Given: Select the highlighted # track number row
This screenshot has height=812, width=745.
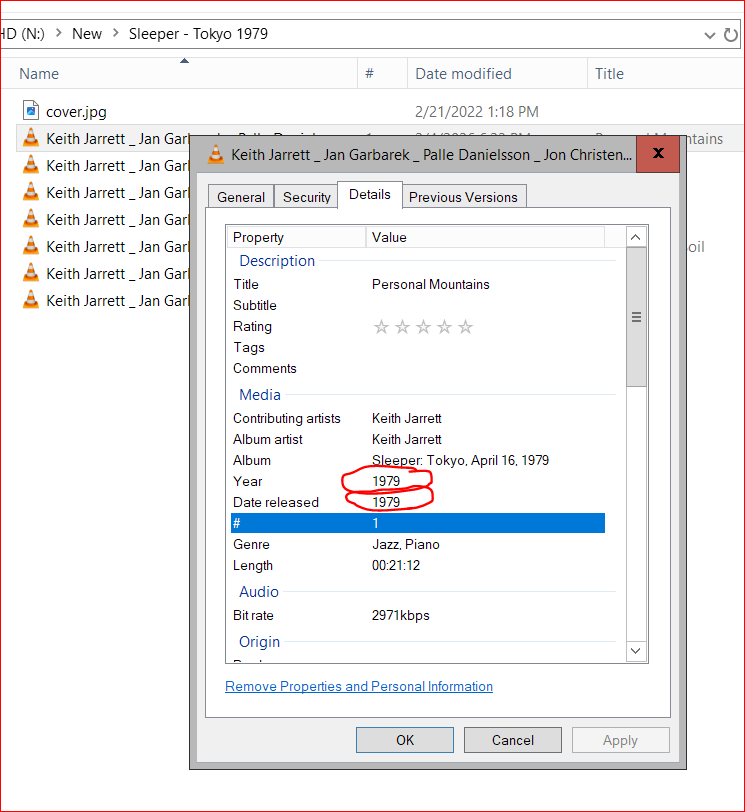Looking at the screenshot, I should coord(418,523).
